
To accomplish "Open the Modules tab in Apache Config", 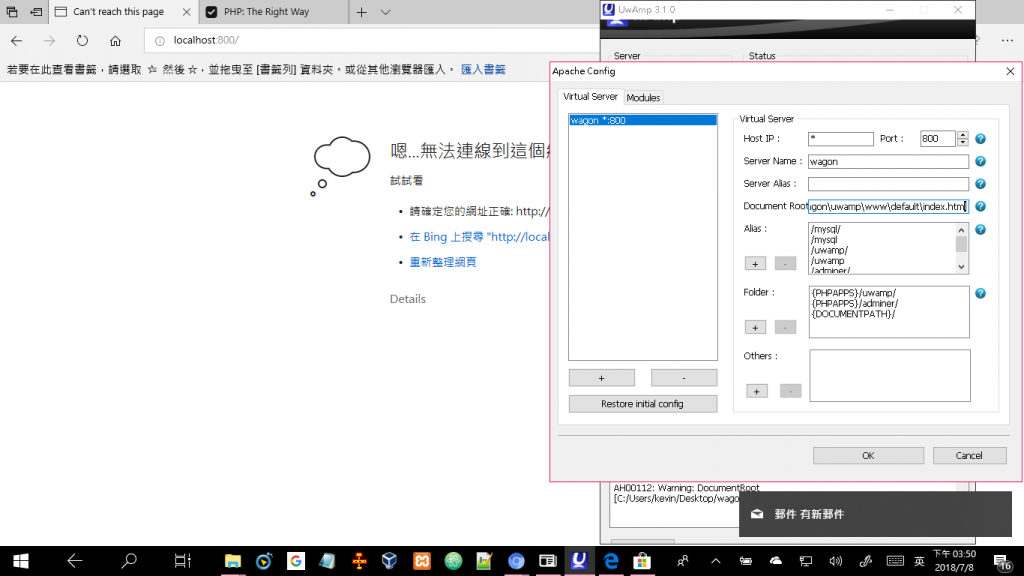I will [x=643, y=97].
